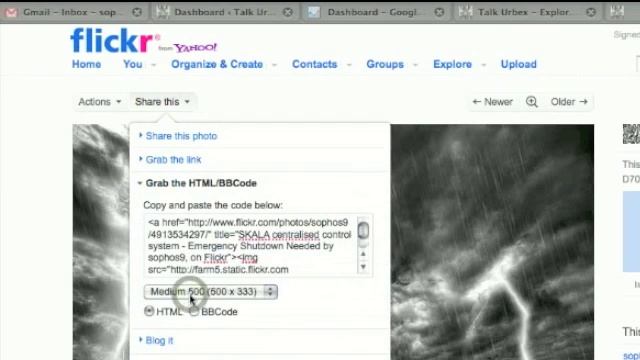Go to the Older photo
This screenshot has height=360, width=640.
[x=569, y=102]
